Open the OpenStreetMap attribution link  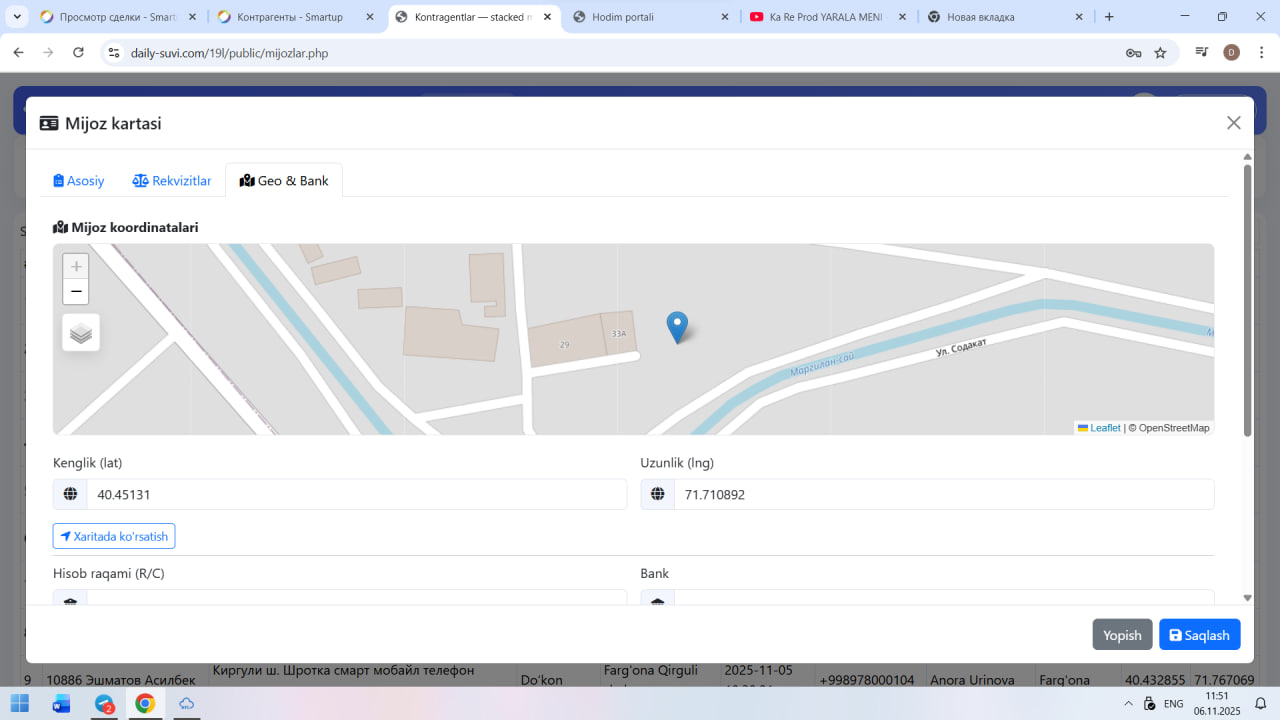click(x=1174, y=428)
